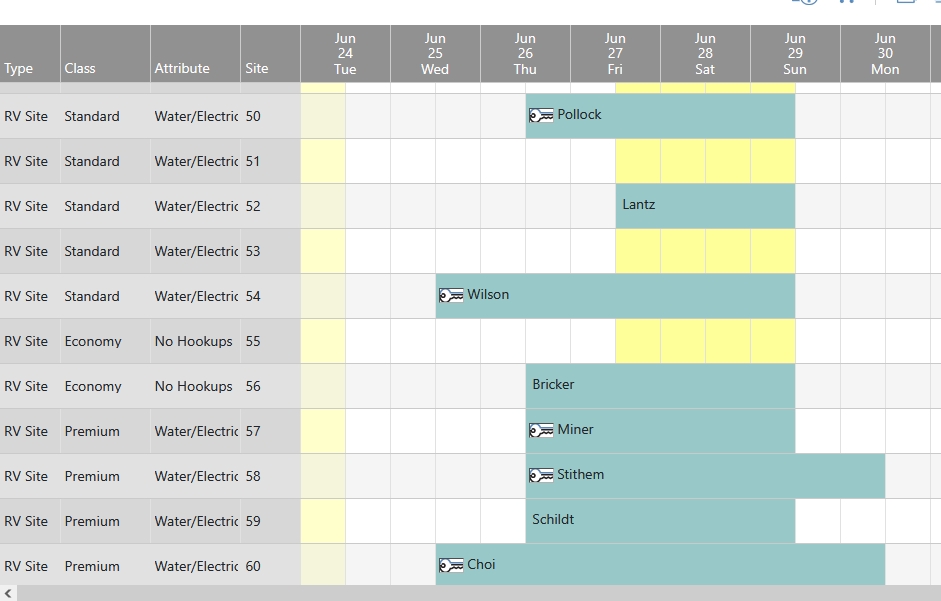Viewport: 941px width, 601px height.
Task: Select the Jun 28 Sat date header
Action: 705,53
